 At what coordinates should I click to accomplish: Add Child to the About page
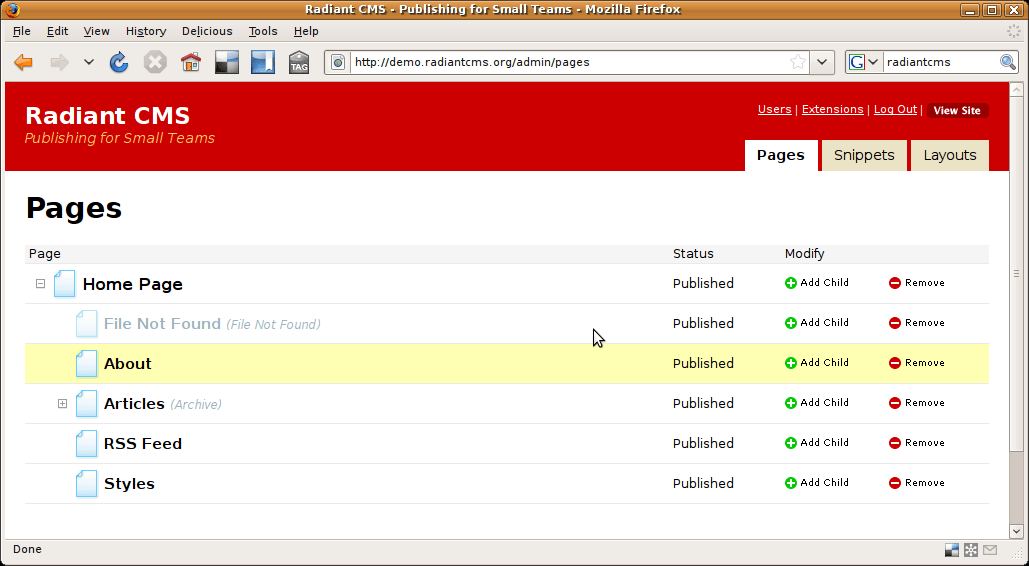817,363
